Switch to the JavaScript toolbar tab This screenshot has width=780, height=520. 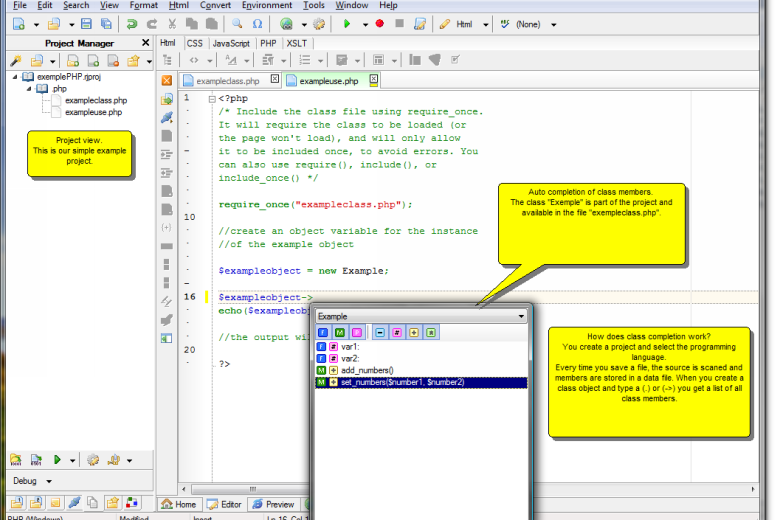tap(231, 43)
